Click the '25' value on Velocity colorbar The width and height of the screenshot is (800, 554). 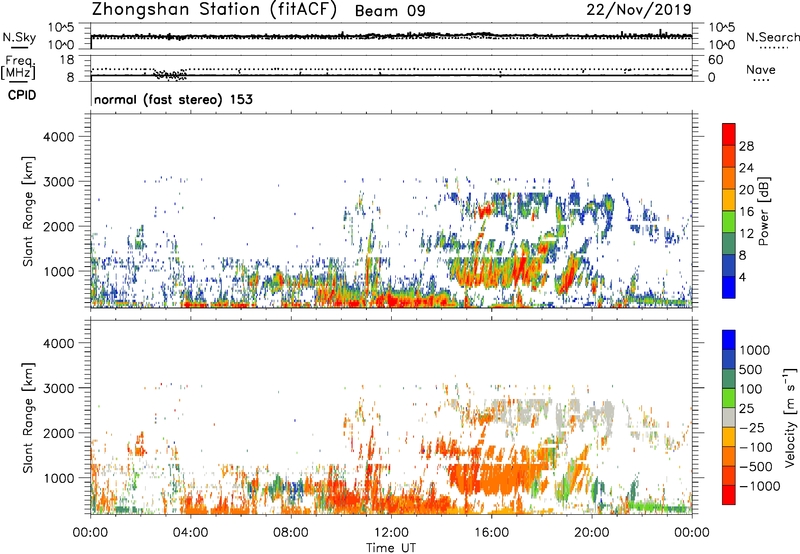click(746, 408)
